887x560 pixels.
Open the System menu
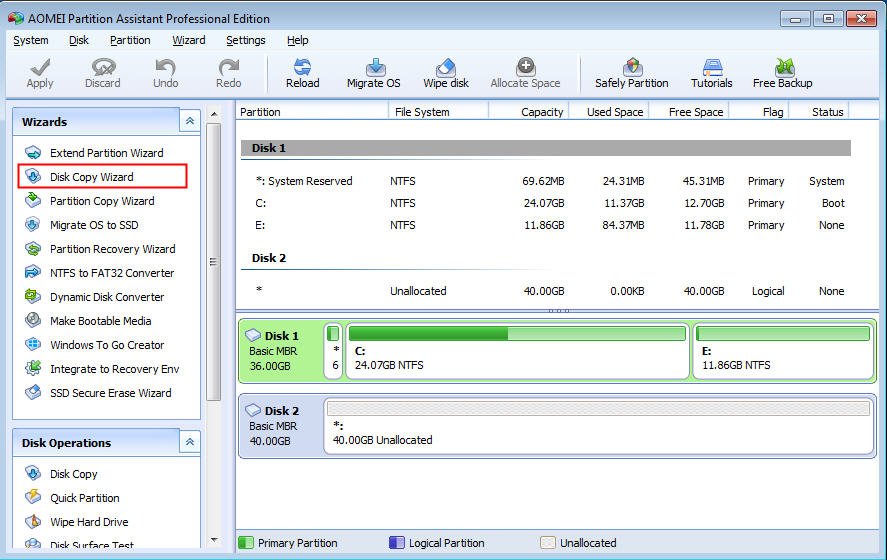(x=31, y=40)
